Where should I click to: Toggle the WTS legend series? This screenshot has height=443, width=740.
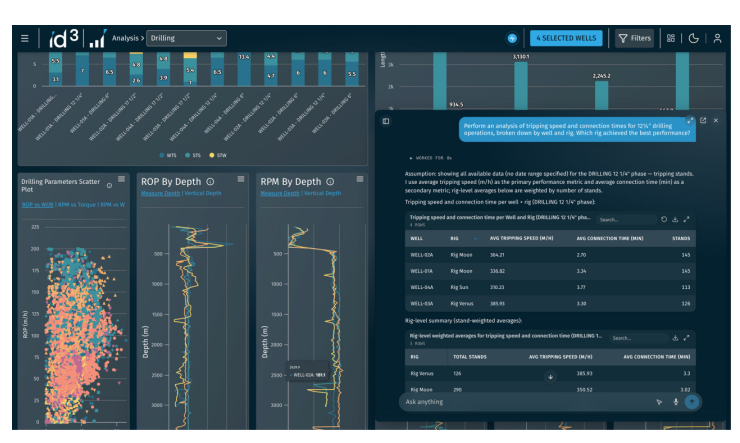coord(168,155)
